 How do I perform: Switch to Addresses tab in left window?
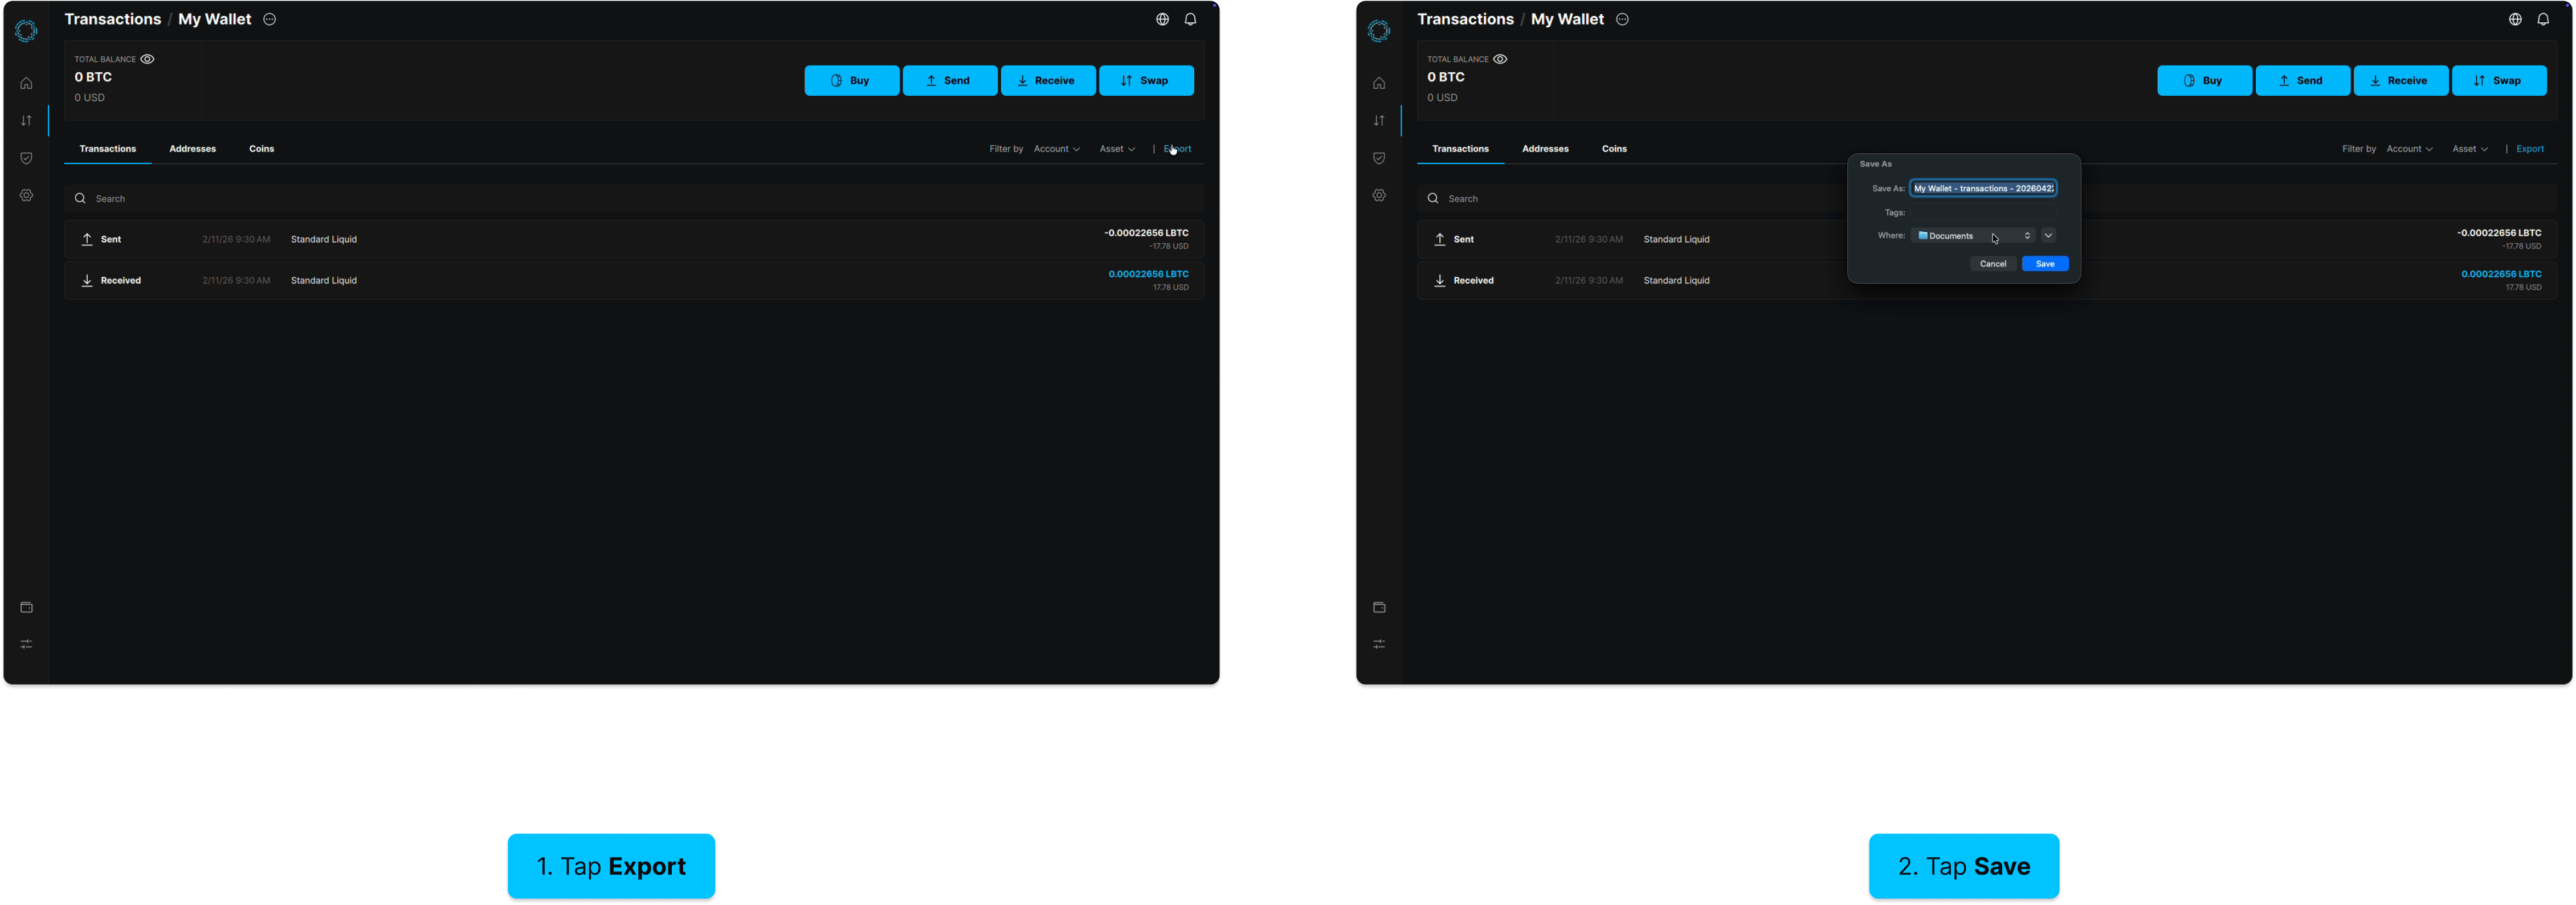tap(192, 149)
